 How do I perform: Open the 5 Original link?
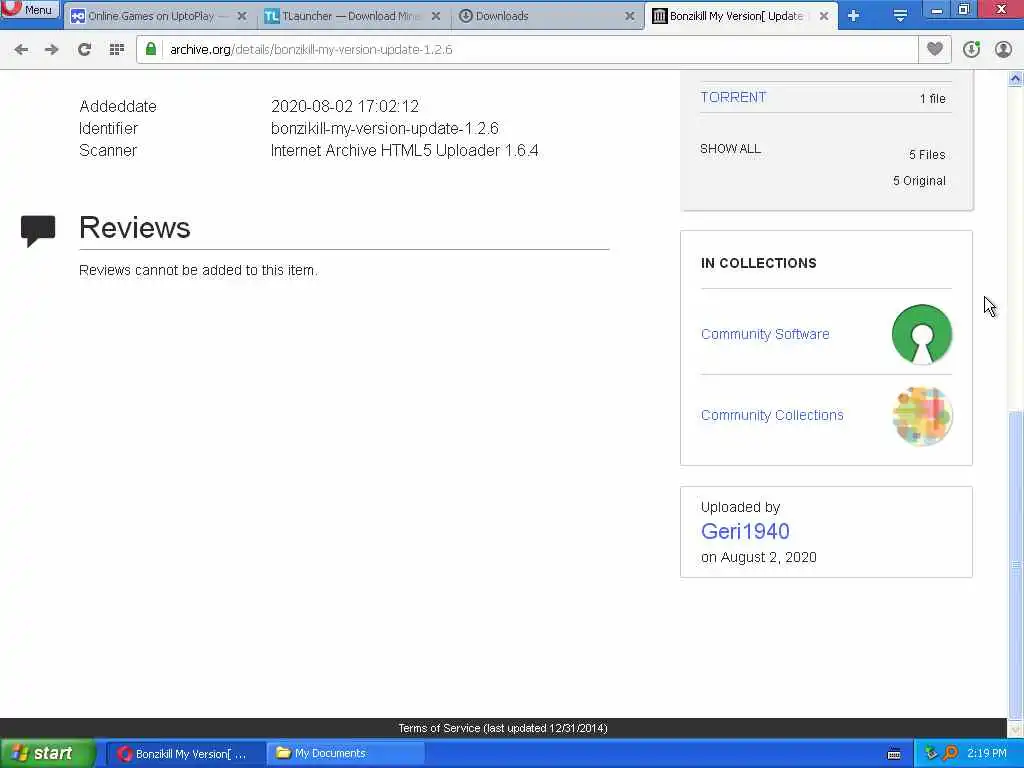[x=919, y=181]
